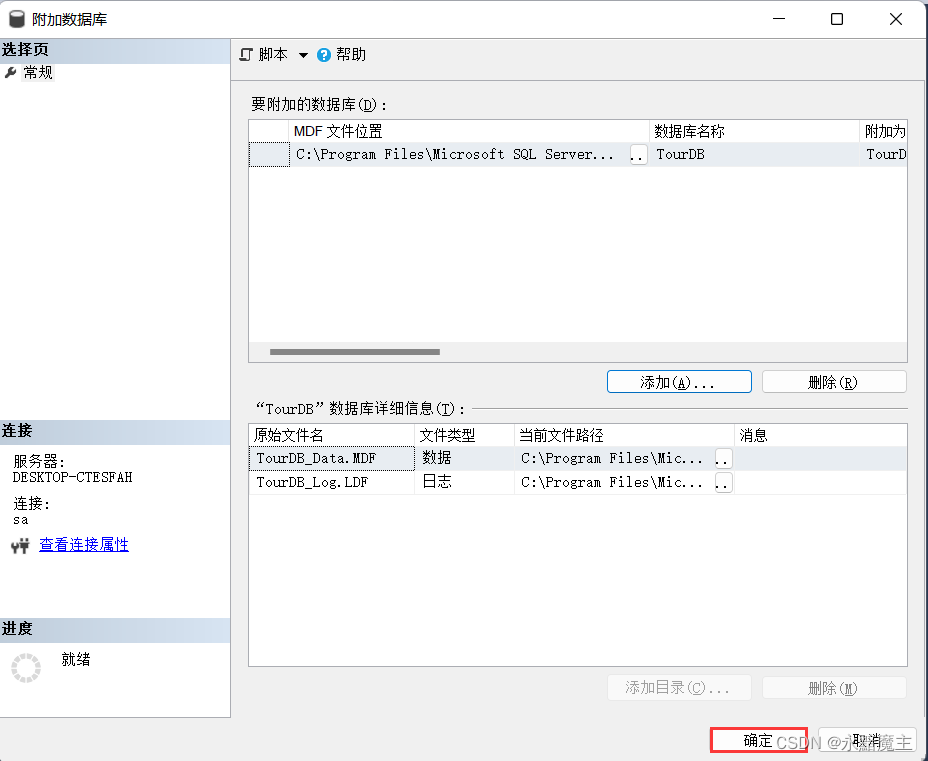The image size is (928, 761).
Task: Browse path for the TourDB_Data.MDF row
Action: [x=723, y=459]
